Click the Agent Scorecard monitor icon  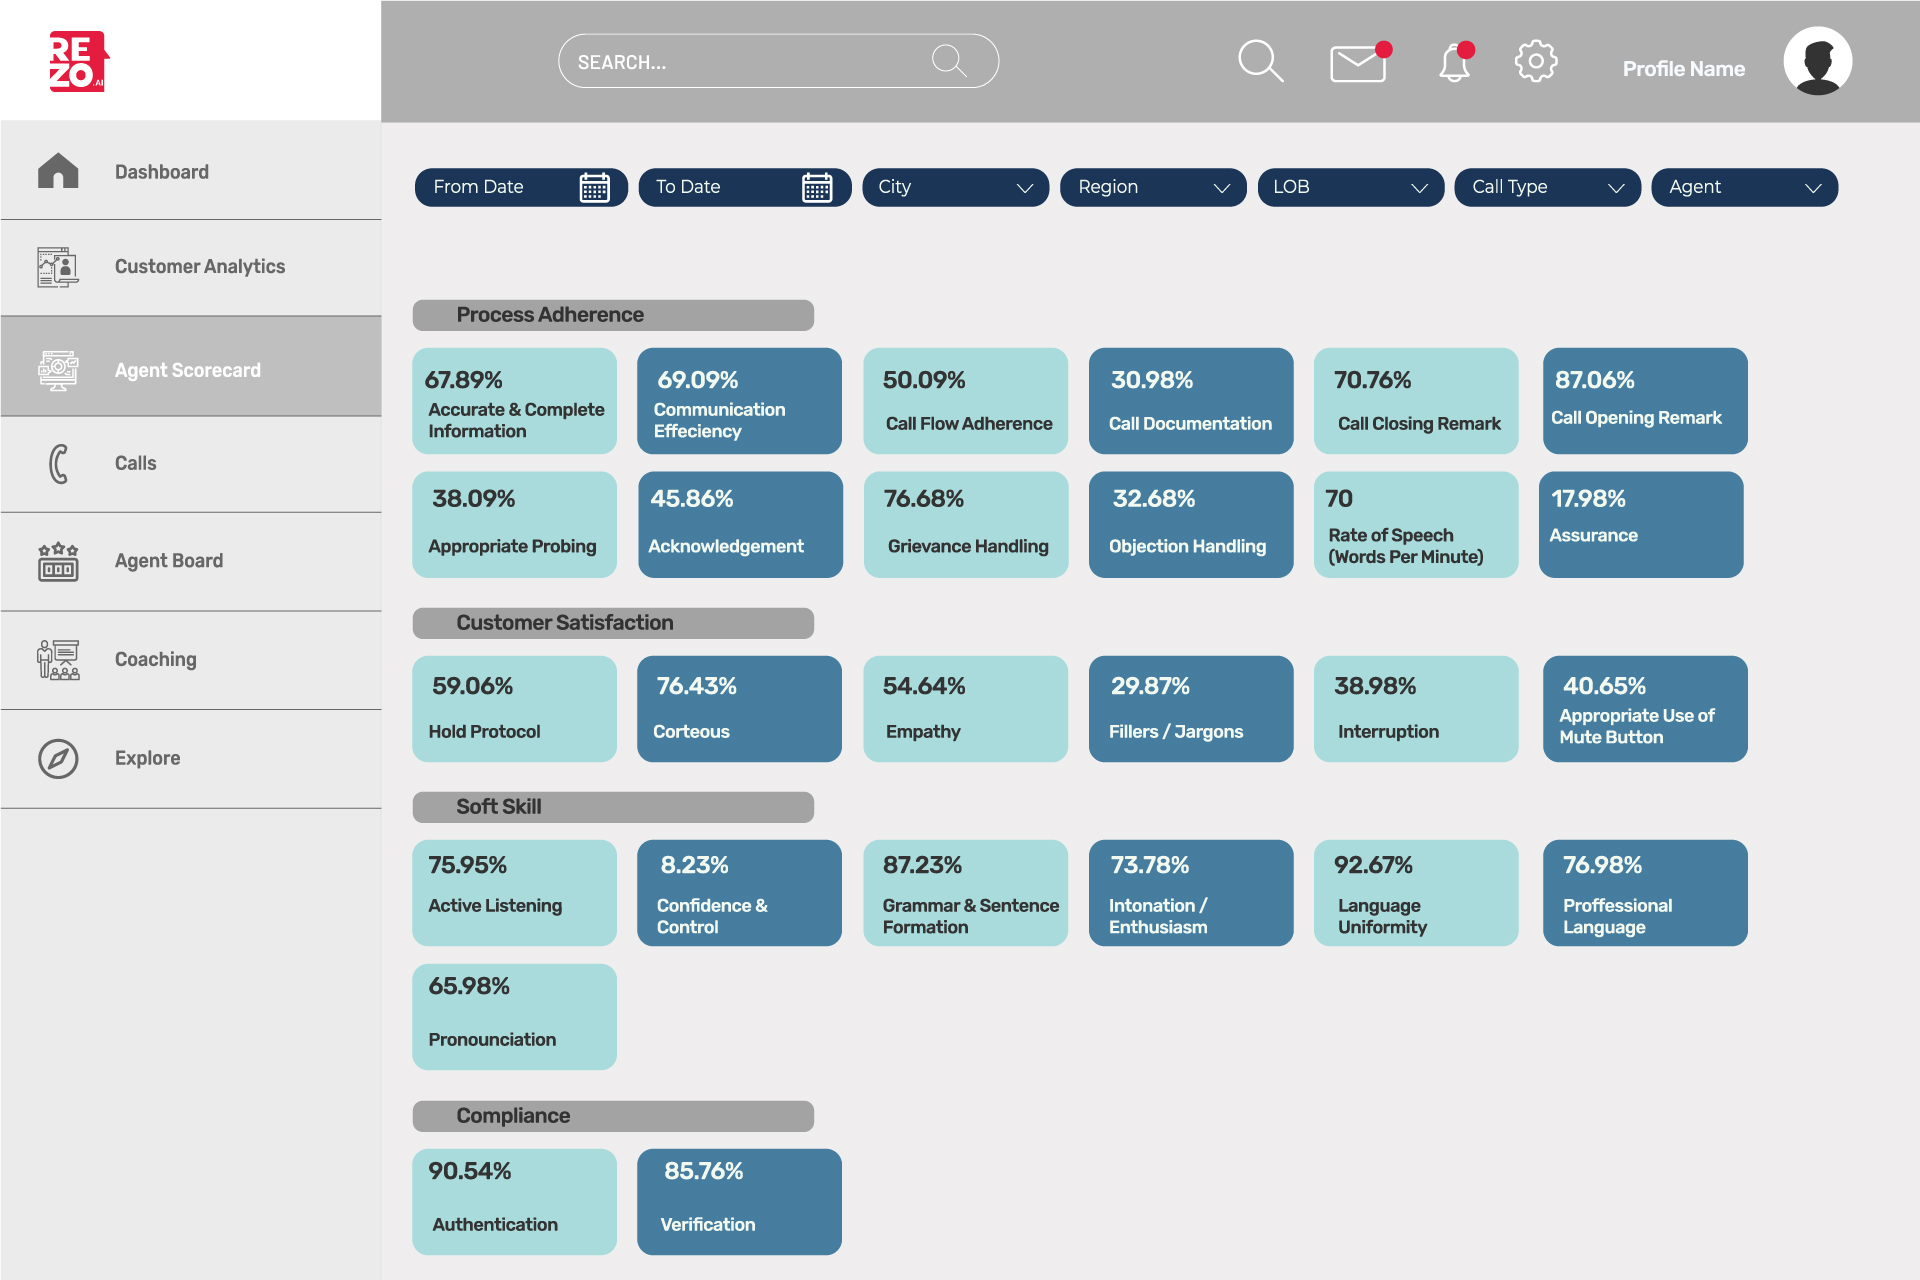(58, 368)
